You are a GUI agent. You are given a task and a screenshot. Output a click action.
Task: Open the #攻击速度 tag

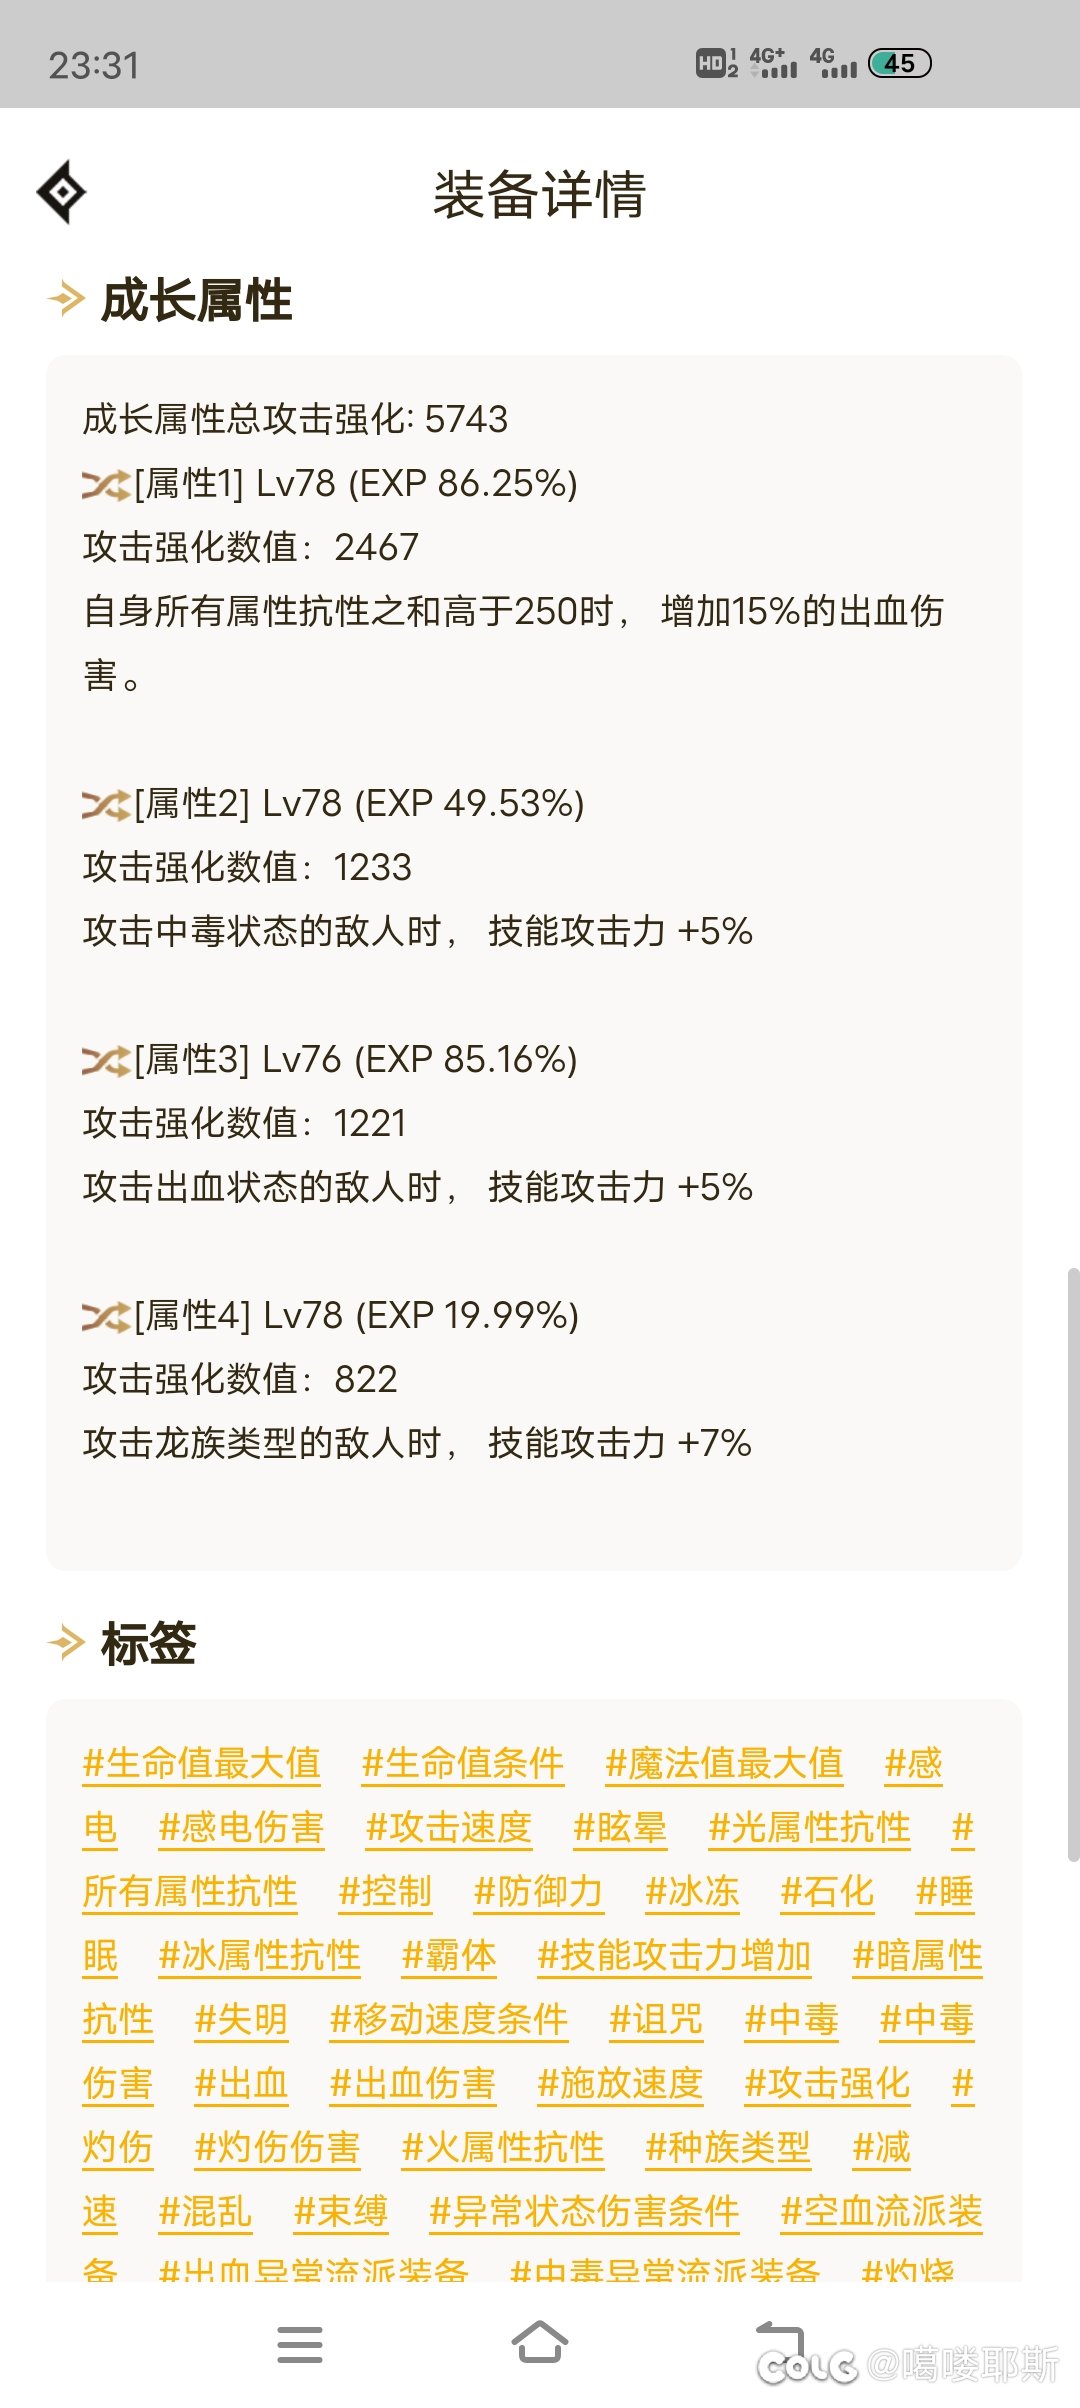[x=450, y=1828]
